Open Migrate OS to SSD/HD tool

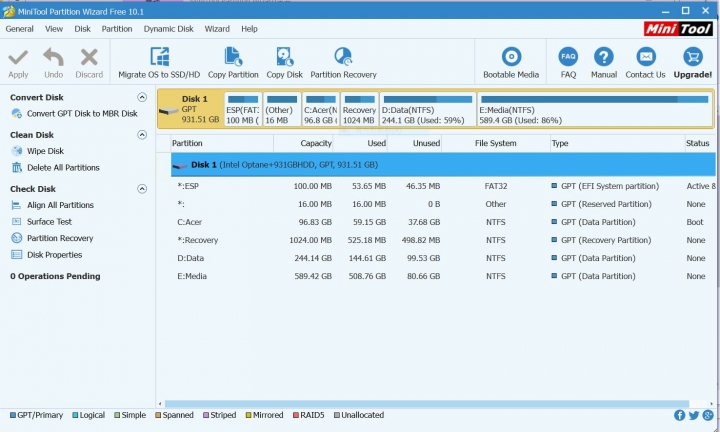click(x=159, y=63)
